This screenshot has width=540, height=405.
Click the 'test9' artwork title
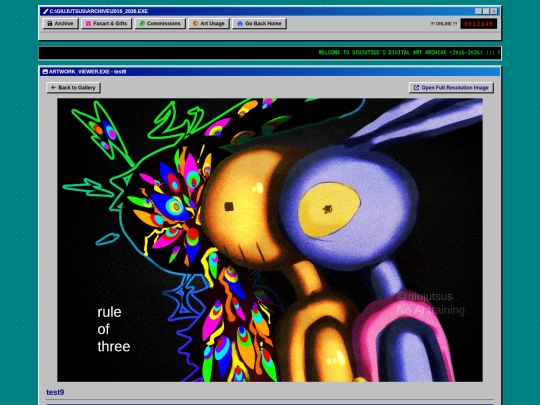[x=55, y=392]
